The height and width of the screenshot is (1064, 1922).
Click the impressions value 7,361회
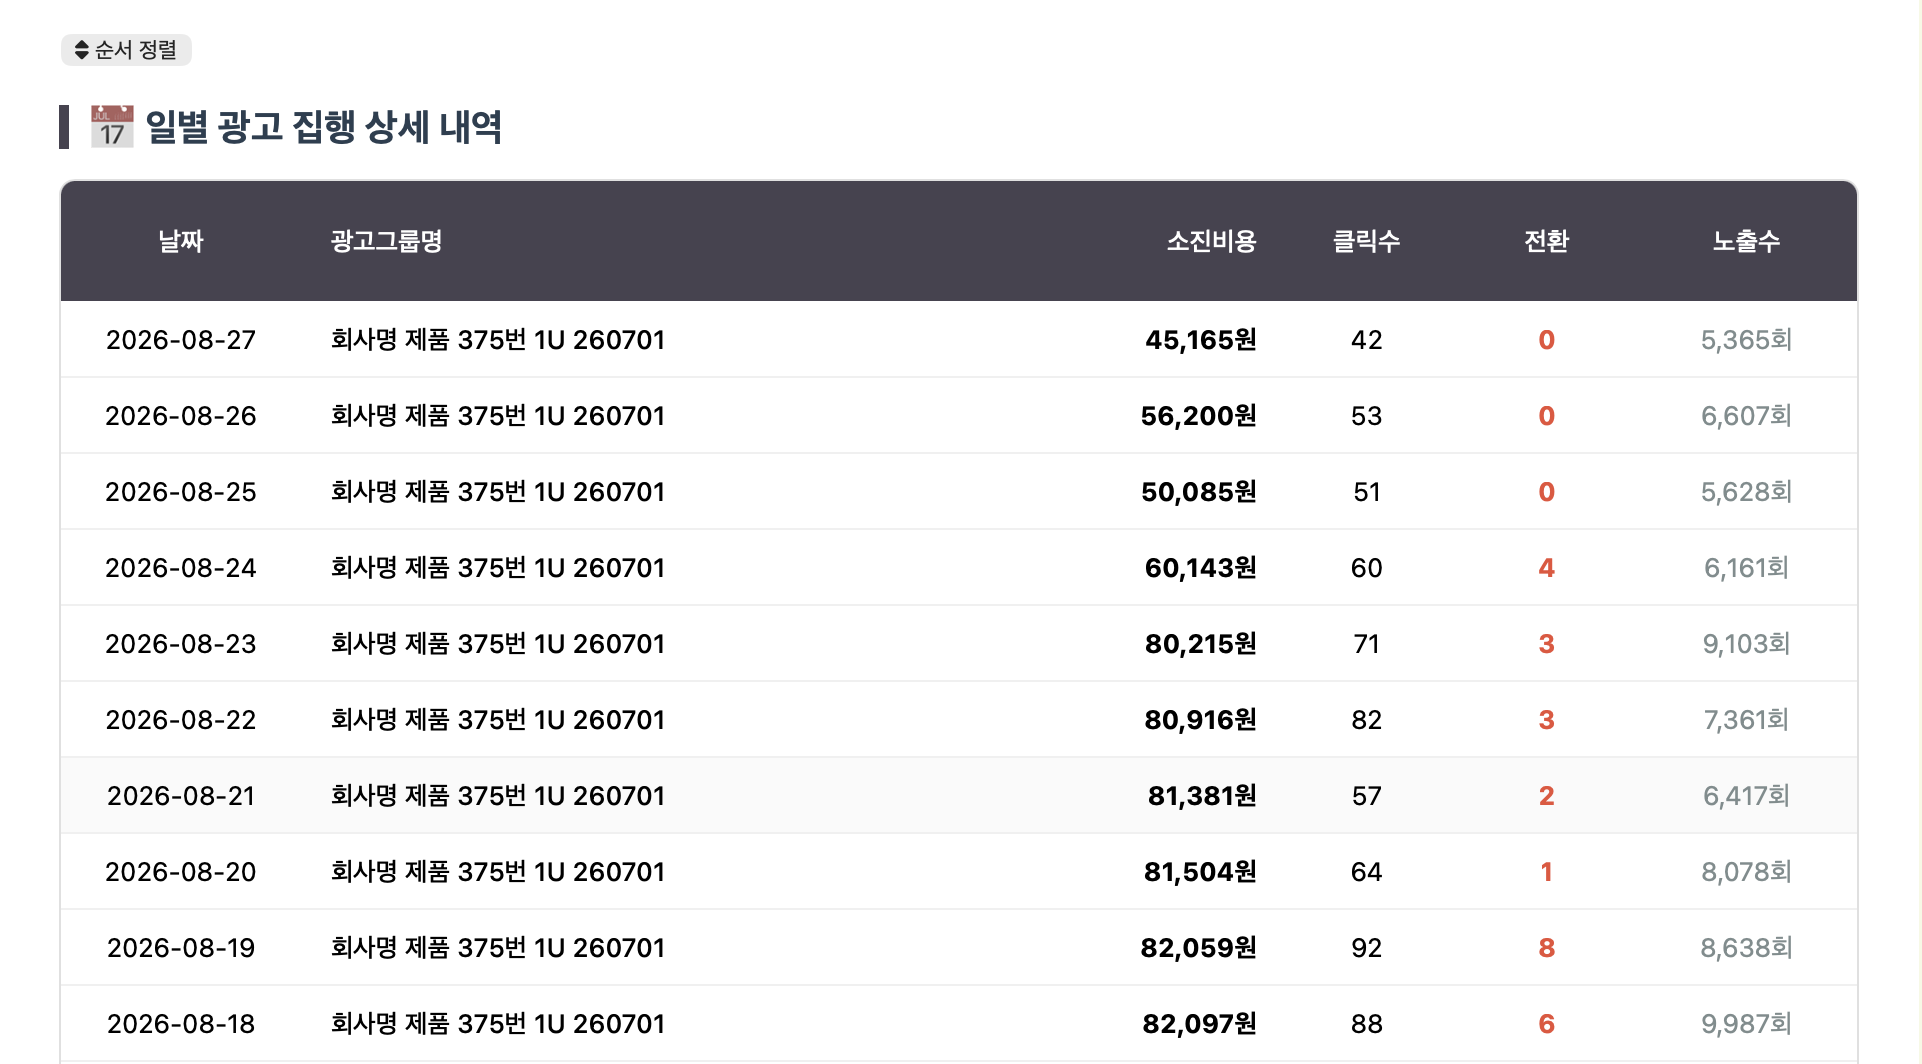[1746, 720]
